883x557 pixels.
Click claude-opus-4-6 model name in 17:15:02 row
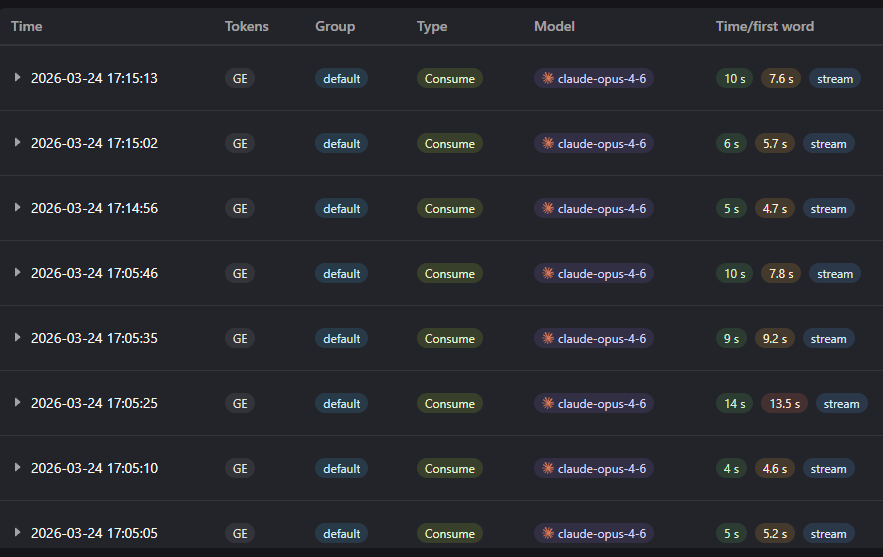(x=601, y=143)
